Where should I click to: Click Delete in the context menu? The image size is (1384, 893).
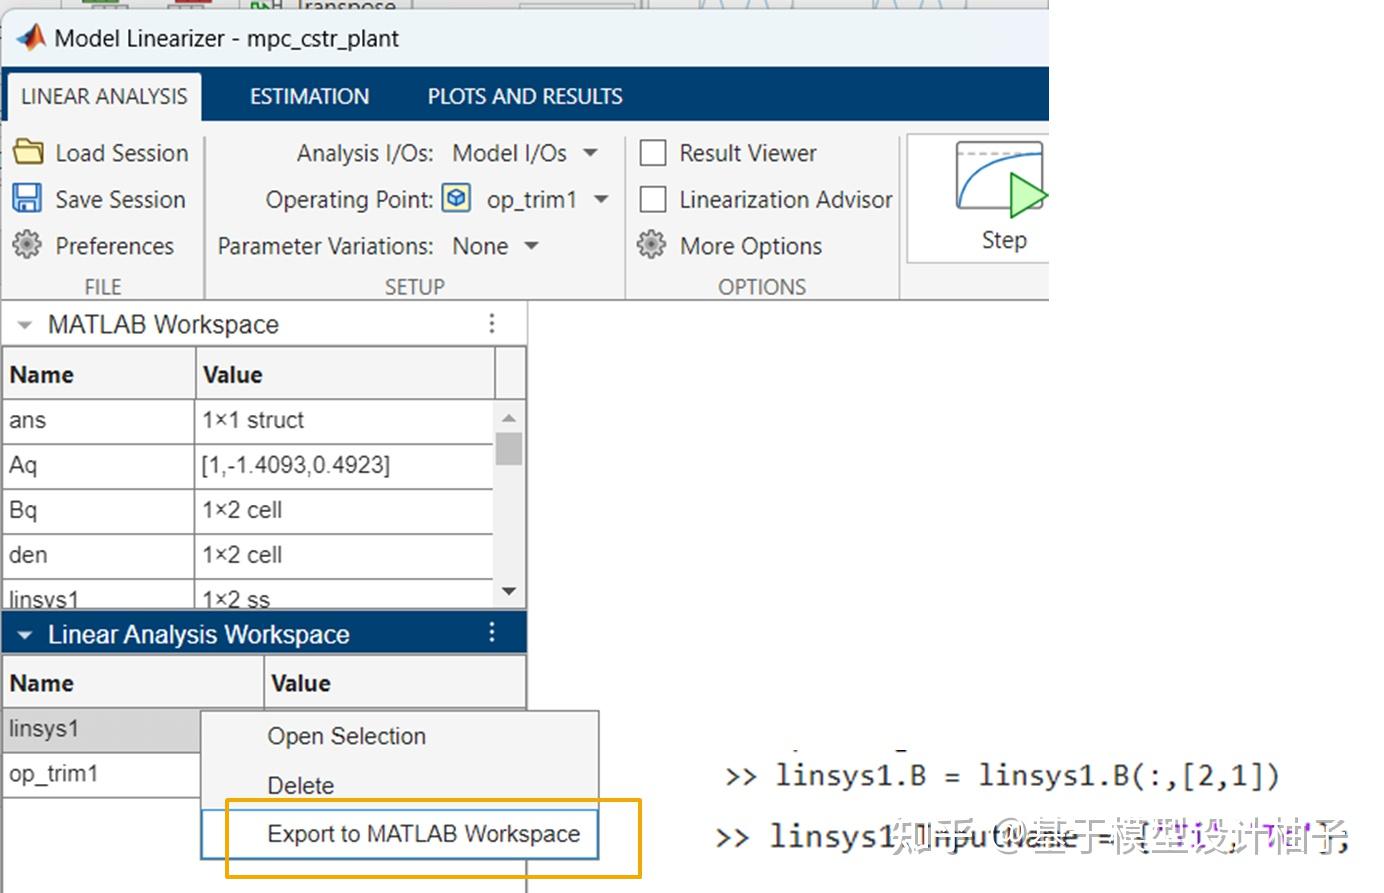pos(300,785)
